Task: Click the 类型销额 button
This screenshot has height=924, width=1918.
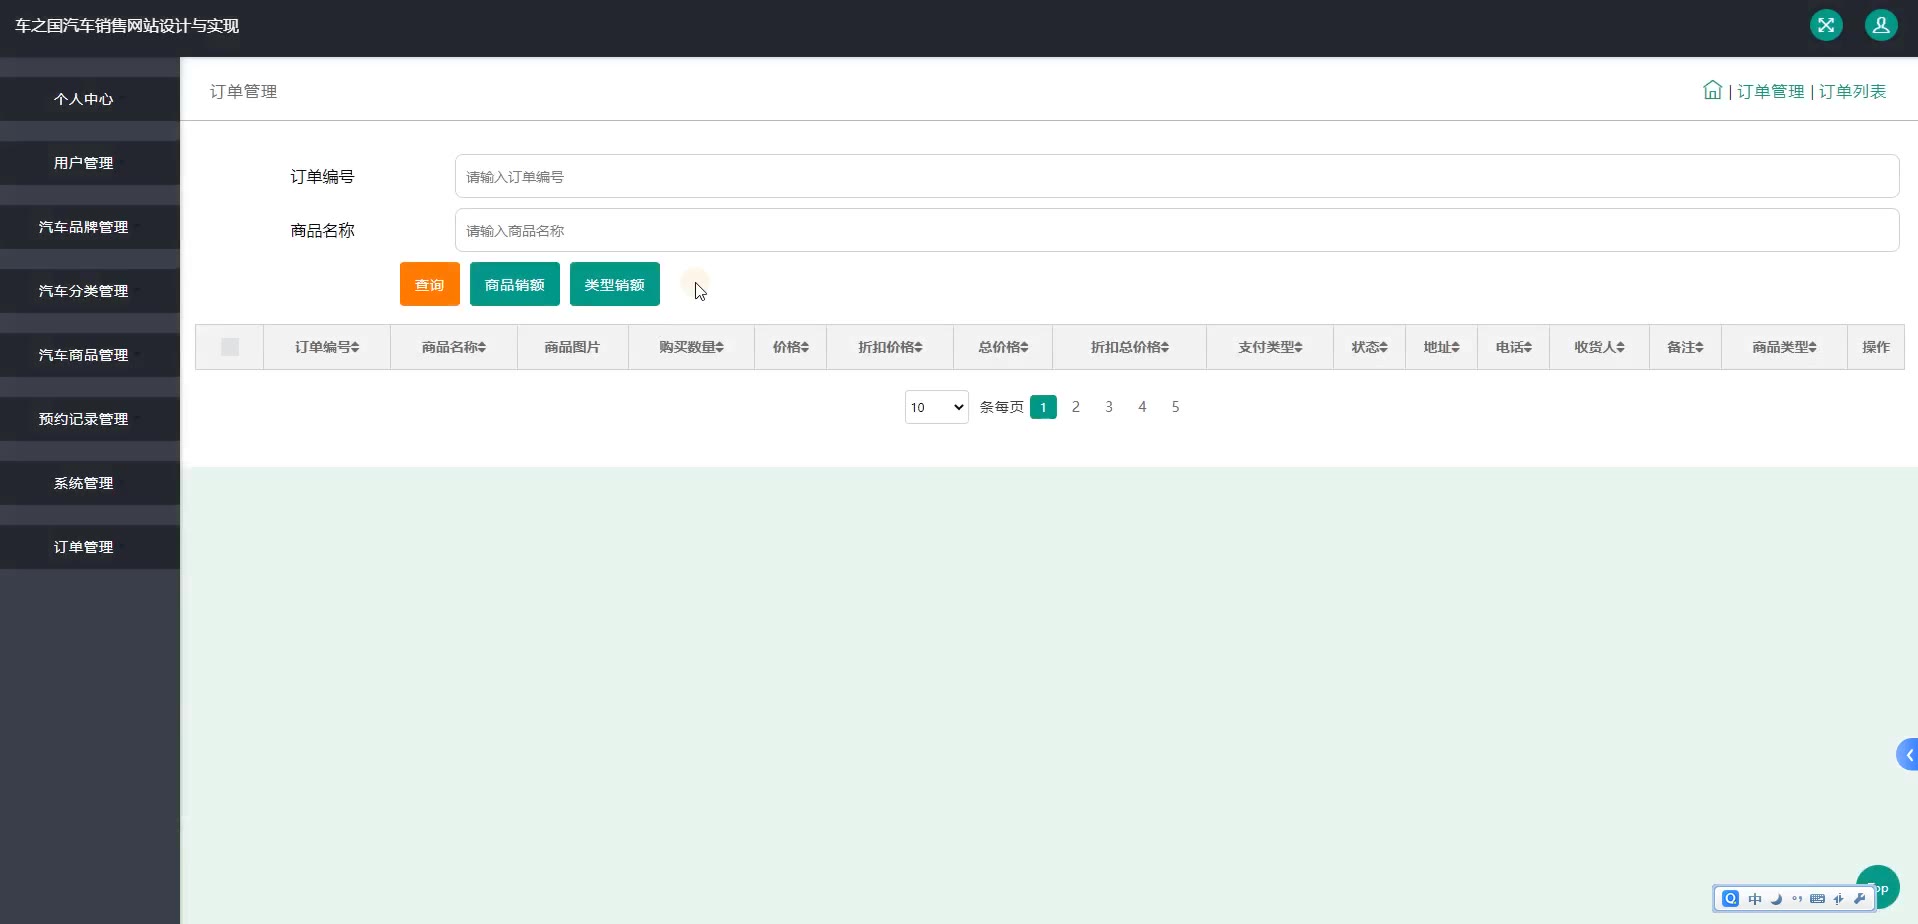Action: [x=615, y=284]
